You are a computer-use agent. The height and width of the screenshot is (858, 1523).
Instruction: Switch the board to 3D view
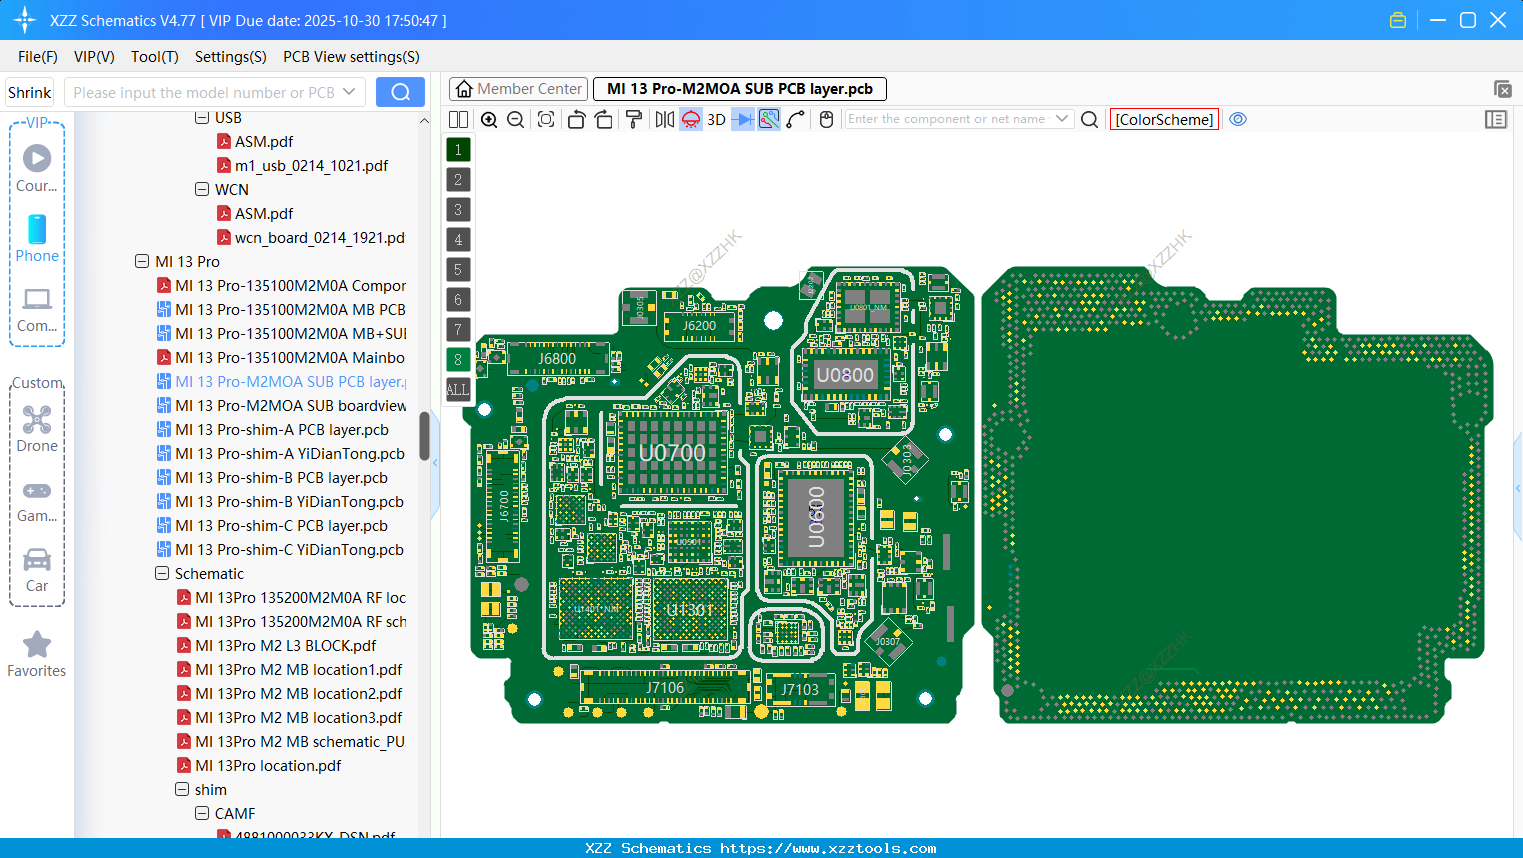[714, 119]
